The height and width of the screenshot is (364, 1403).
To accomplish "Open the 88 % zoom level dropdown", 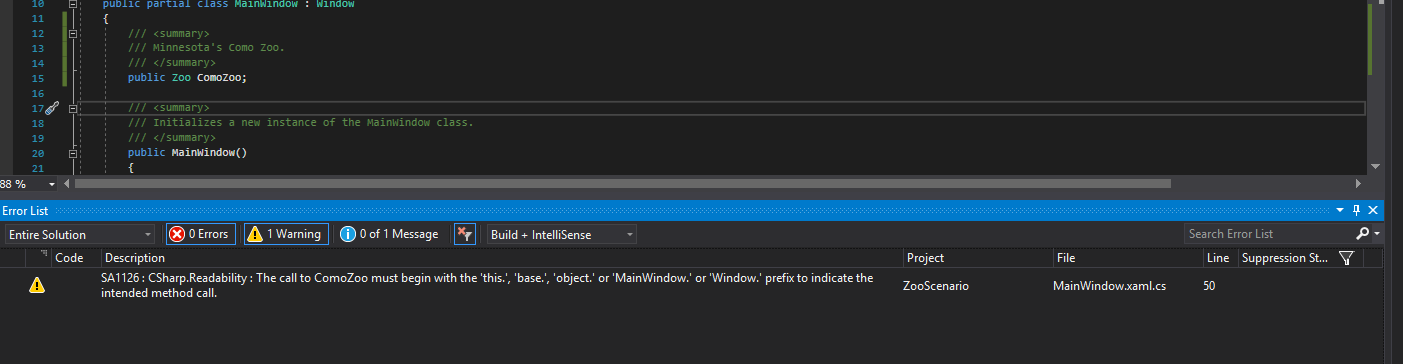I will pyautogui.click(x=52, y=184).
